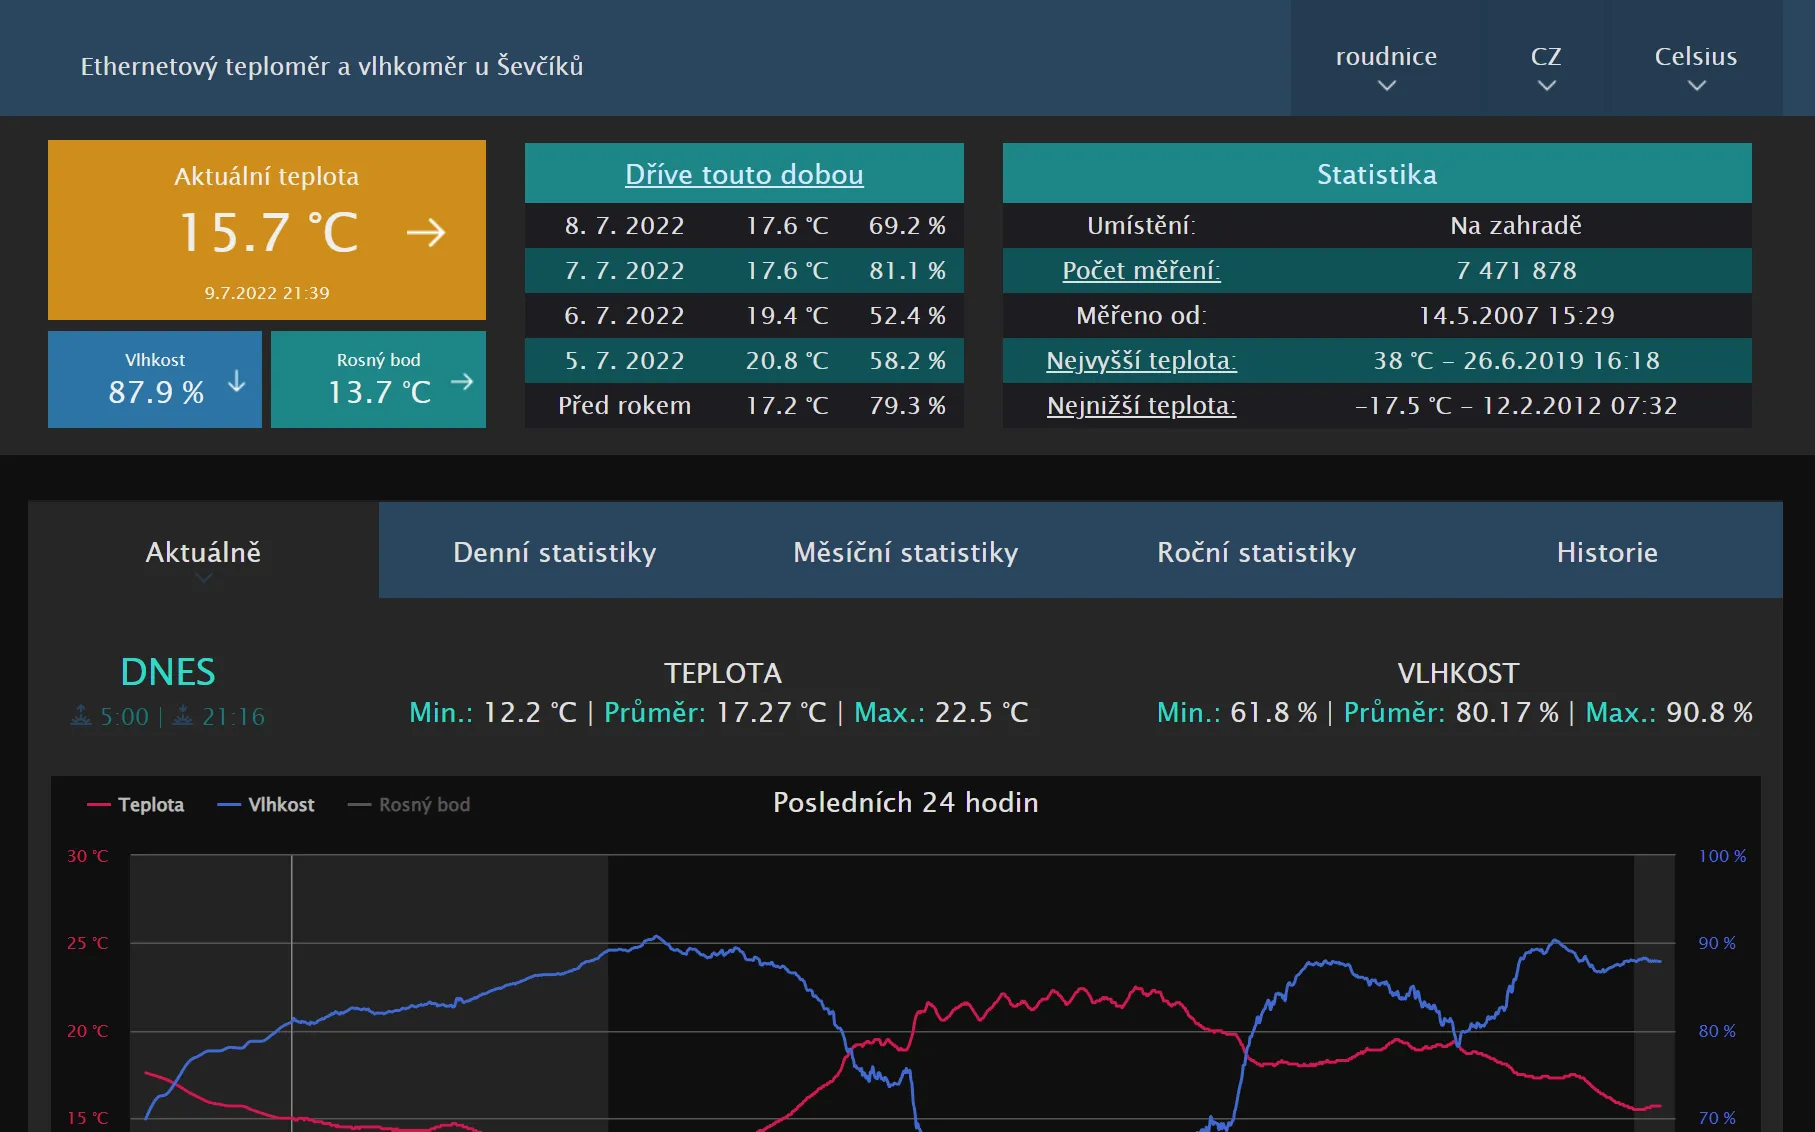The height and width of the screenshot is (1132, 1815).
Task: Click the arrow icon on Rosný bod card
Action: [462, 381]
